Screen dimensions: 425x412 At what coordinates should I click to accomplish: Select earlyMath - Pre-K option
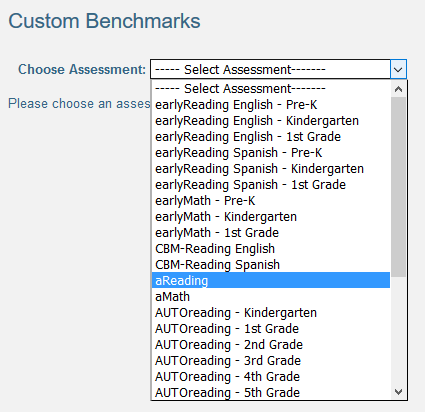coord(271,201)
